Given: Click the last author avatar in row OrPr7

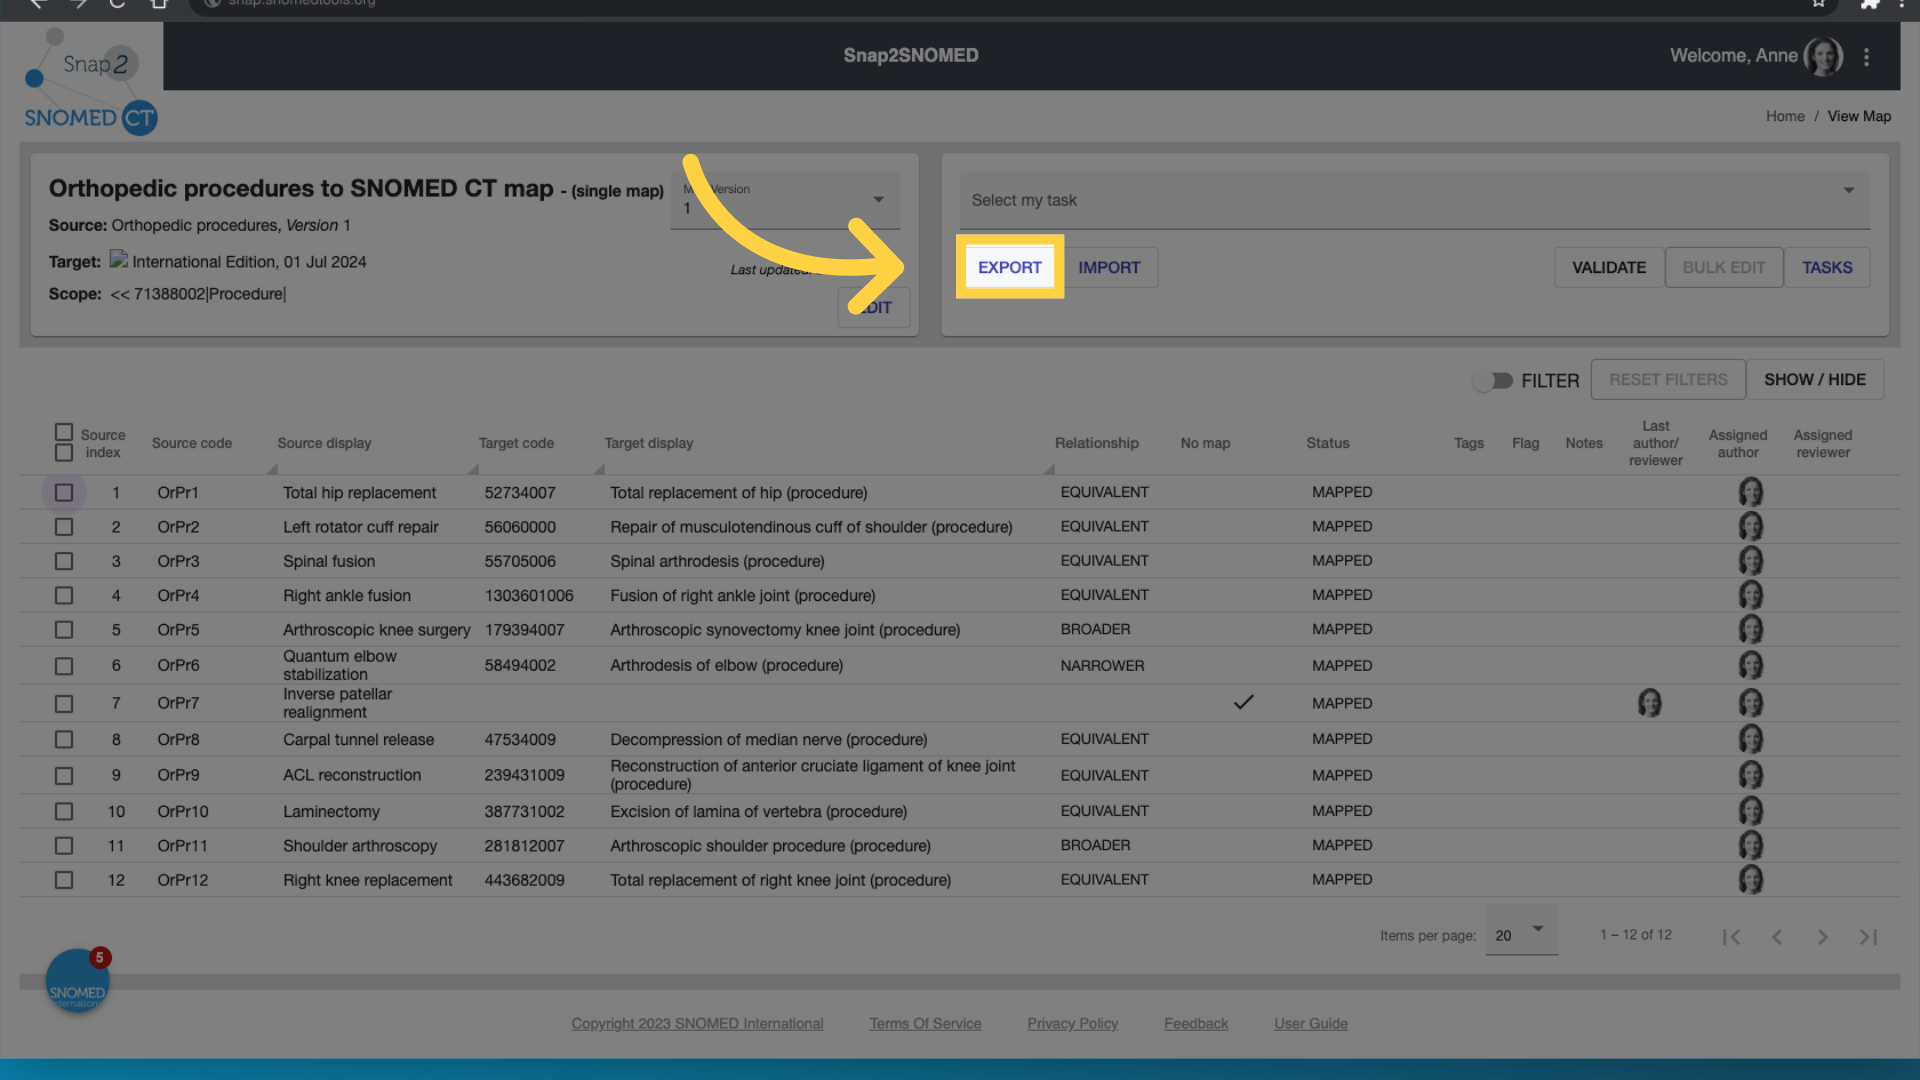Looking at the screenshot, I should [x=1649, y=703].
